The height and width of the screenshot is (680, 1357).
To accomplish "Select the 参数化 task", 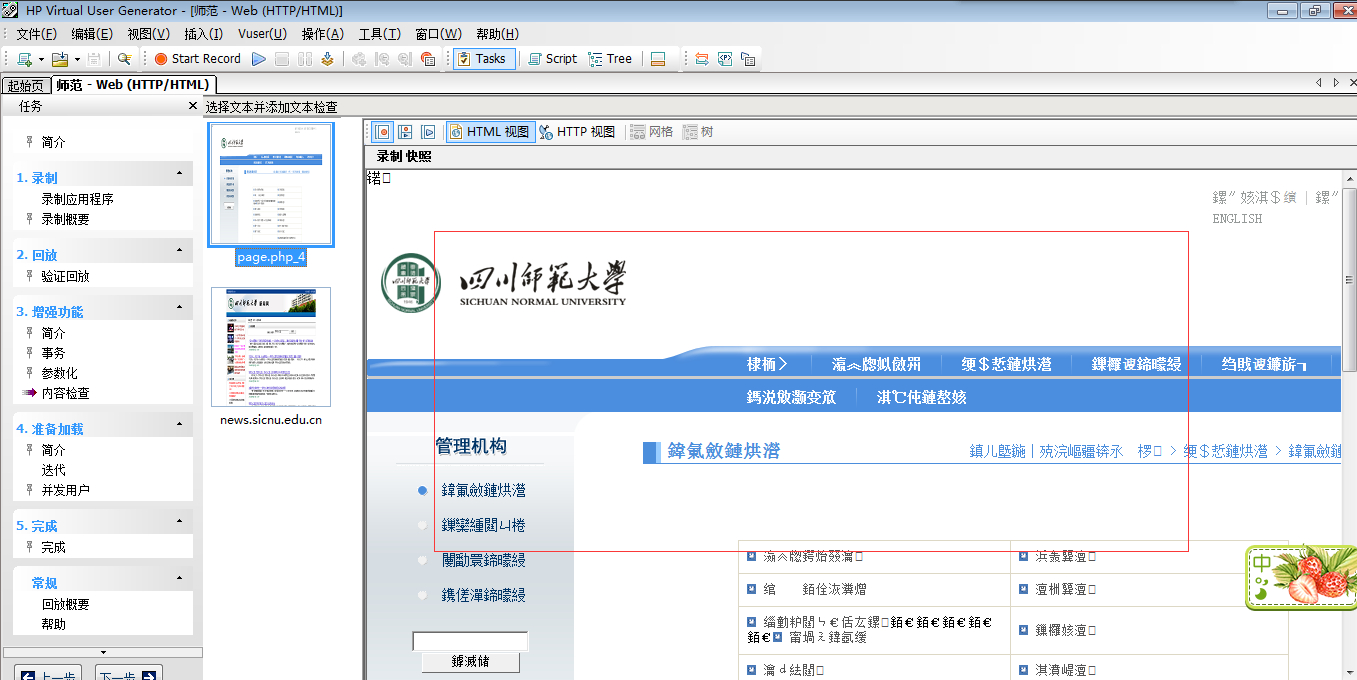I will 59,373.
